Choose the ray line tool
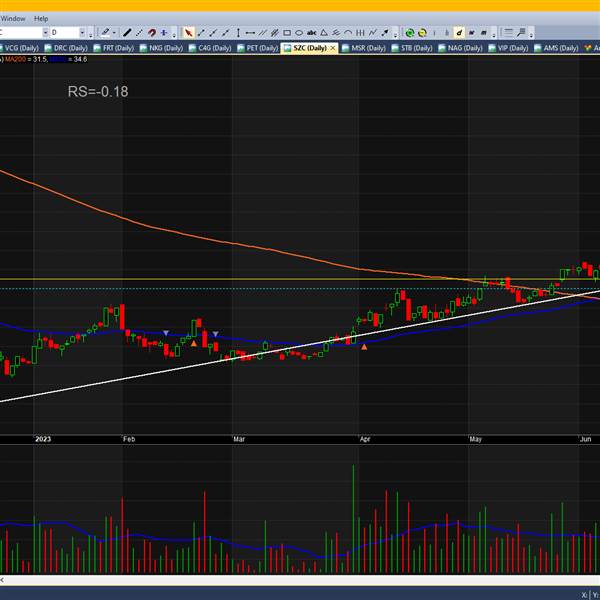Screen dimensions: 600x600 pyautogui.click(x=213, y=33)
